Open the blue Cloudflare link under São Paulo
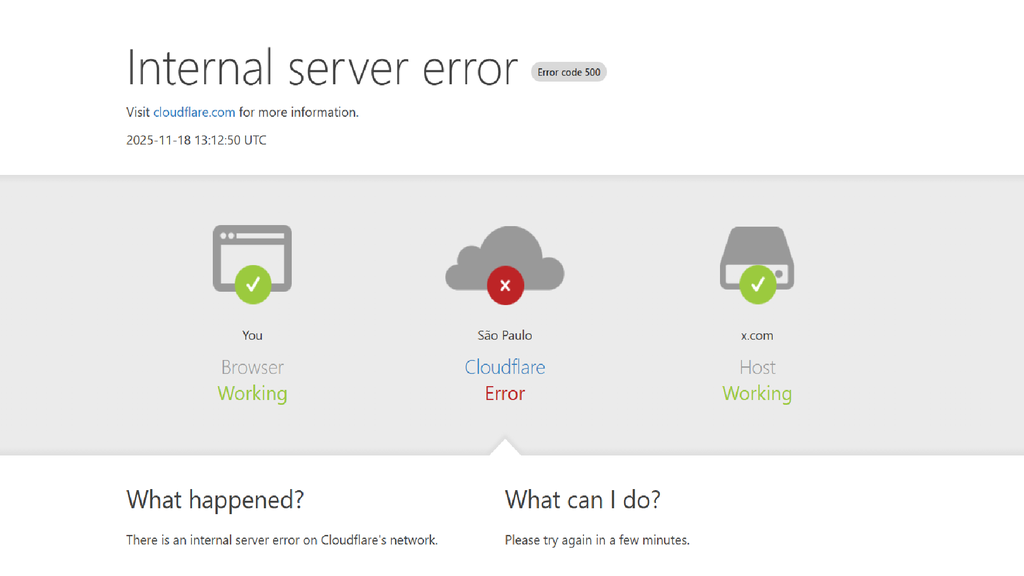Viewport: 1024px width, 576px height. point(505,367)
